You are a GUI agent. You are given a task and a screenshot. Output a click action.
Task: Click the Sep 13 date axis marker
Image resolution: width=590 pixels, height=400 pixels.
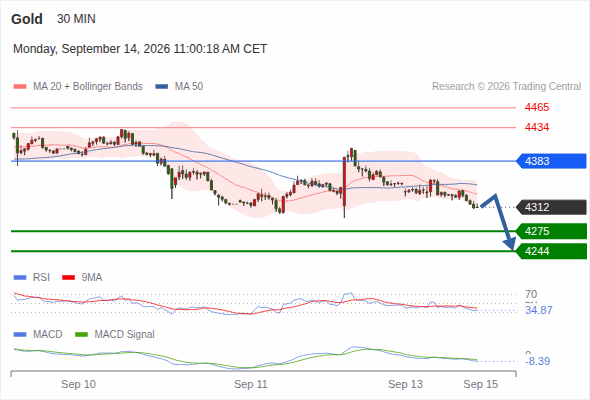click(x=405, y=384)
